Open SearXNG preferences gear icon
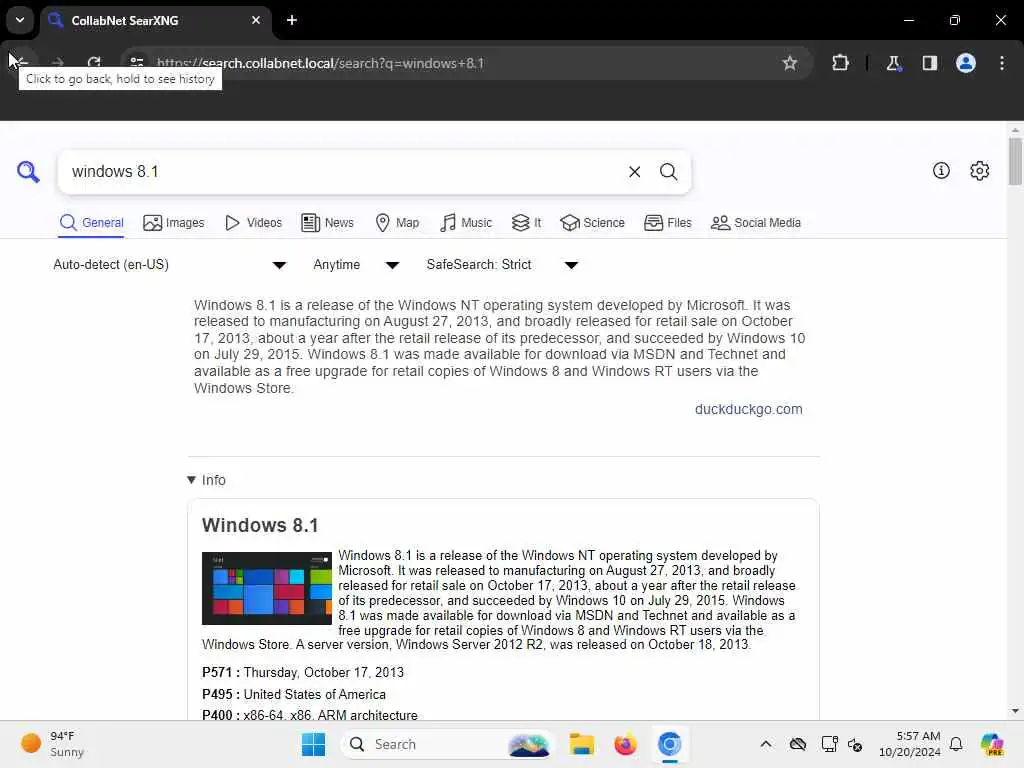Image resolution: width=1024 pixels, height=768 pixels. [979, 171]
